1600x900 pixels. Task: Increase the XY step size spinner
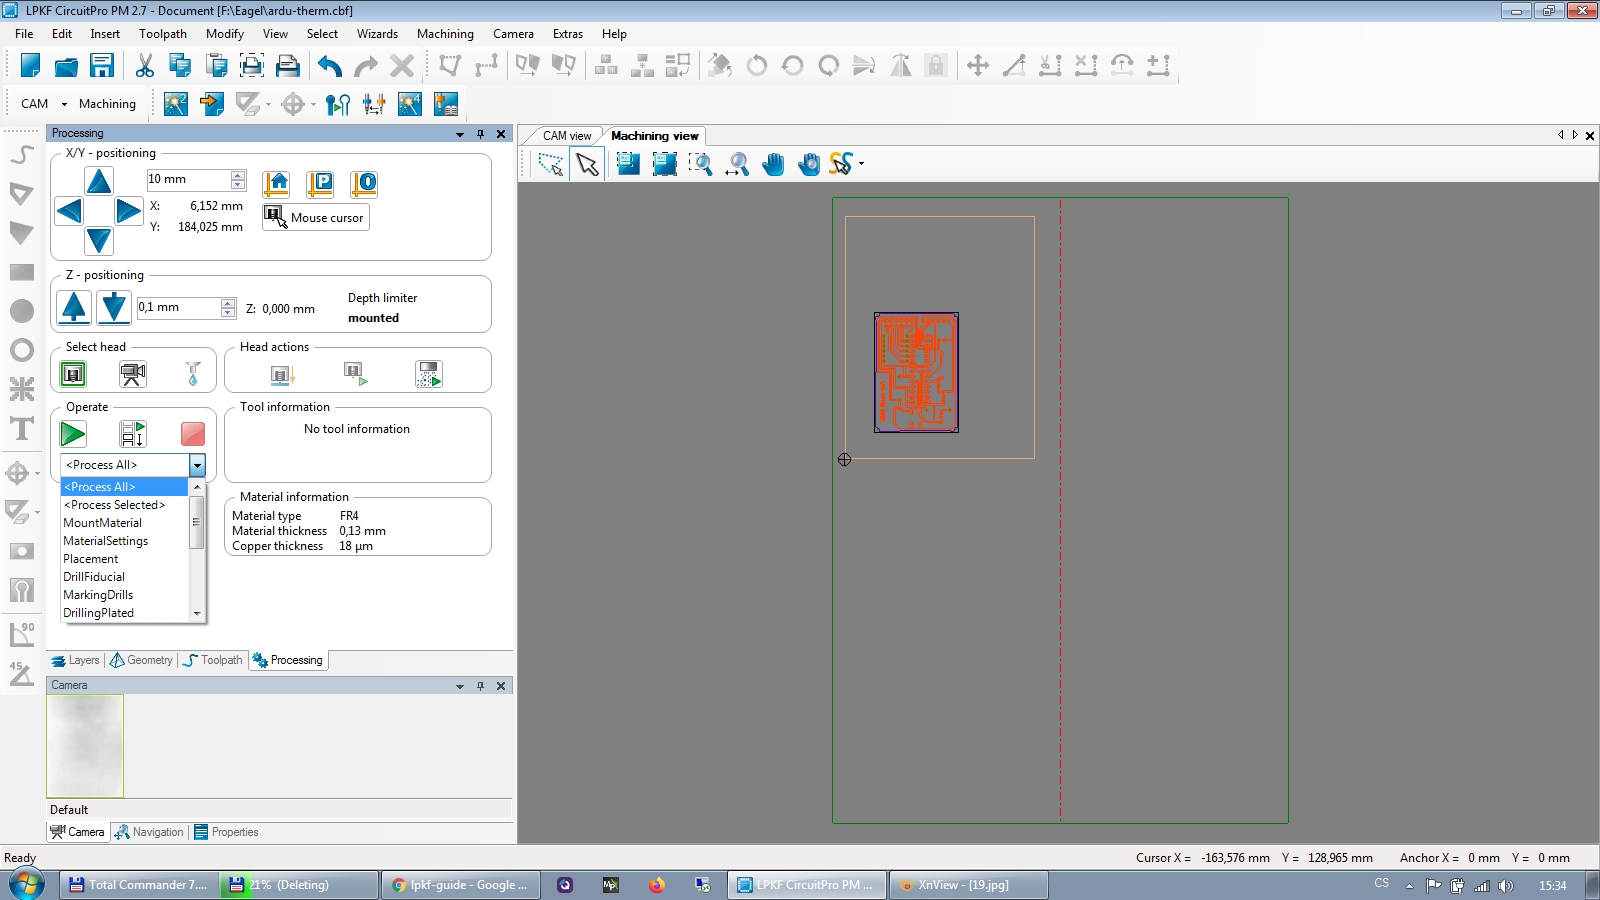coord(238,175)
